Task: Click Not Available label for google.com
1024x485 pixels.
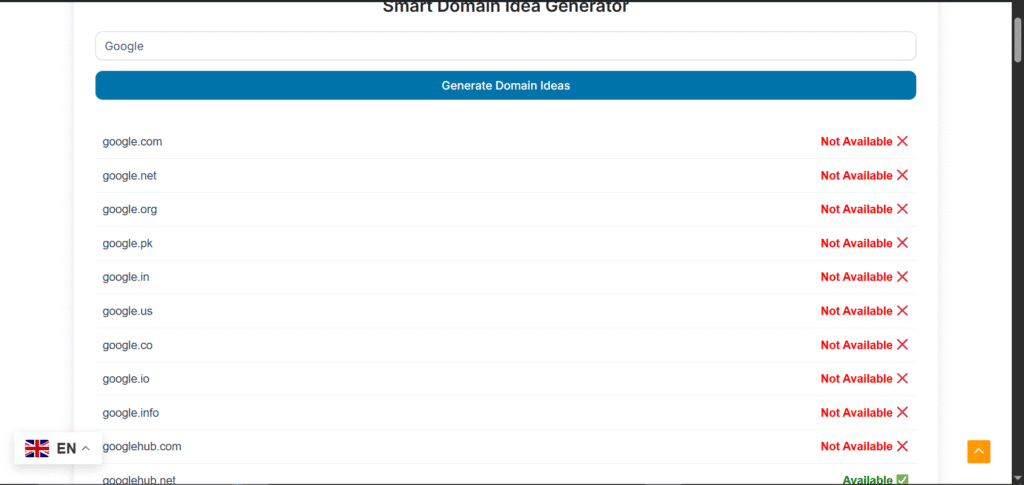Action: [856, 142]
